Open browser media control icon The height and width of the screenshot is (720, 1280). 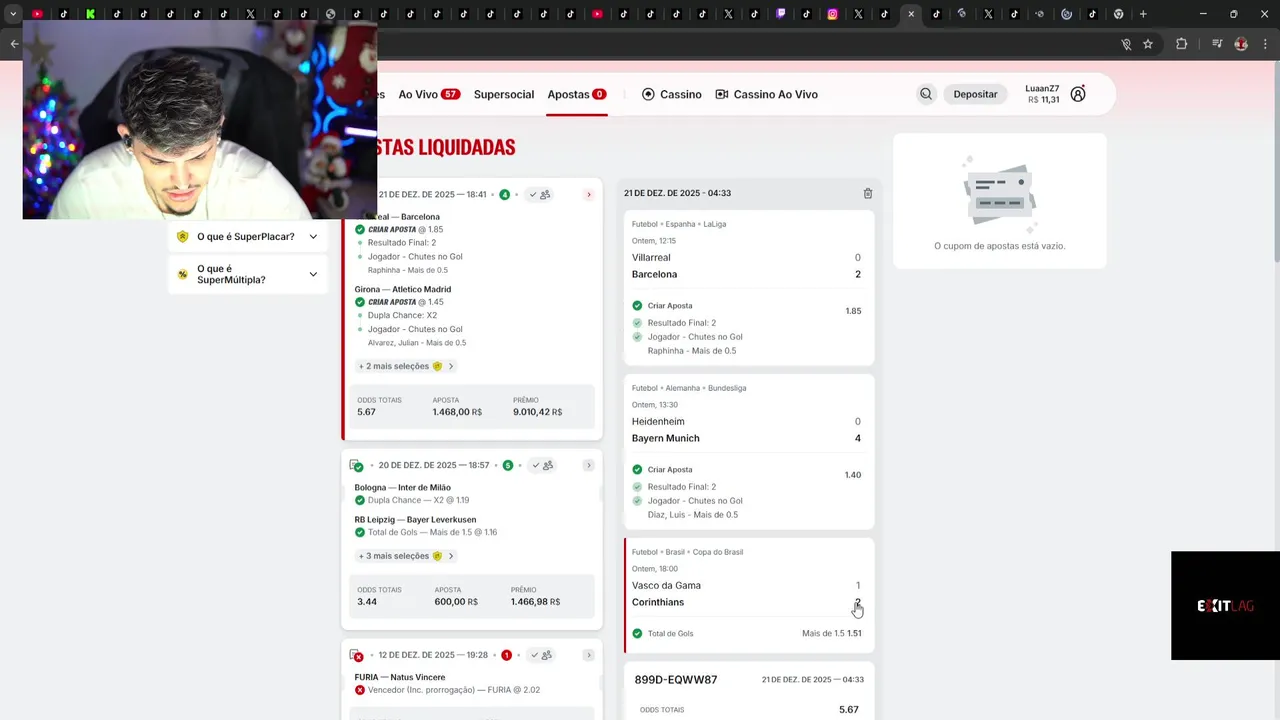coord(1217,44)
